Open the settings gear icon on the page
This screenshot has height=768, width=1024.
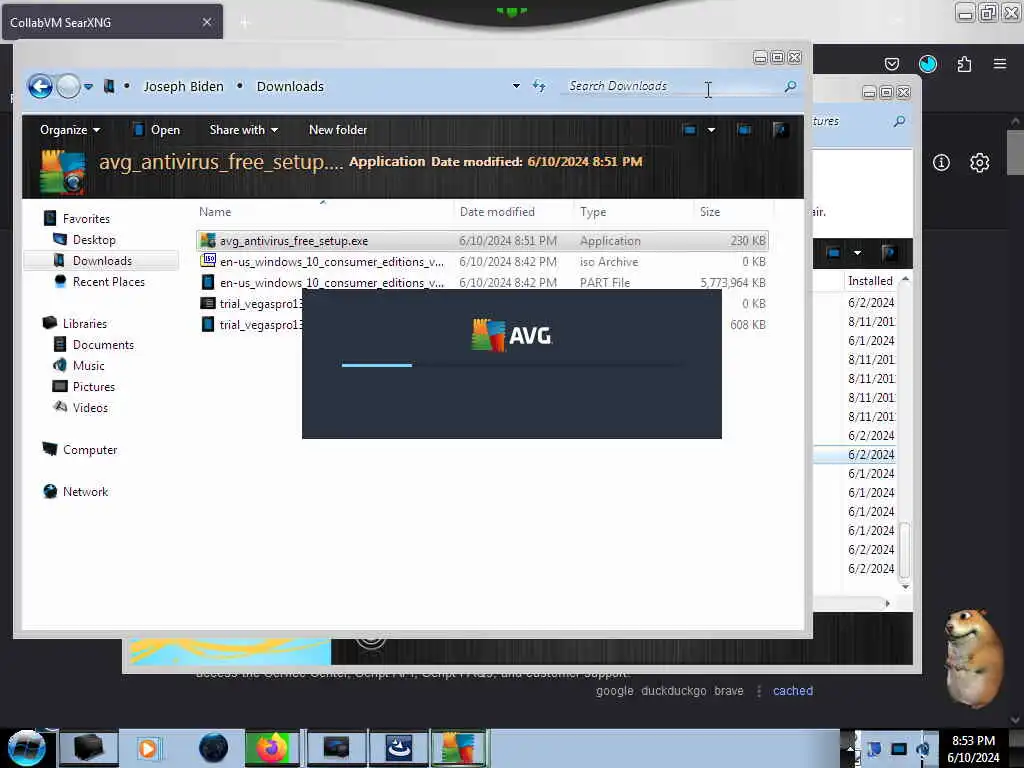click(979, 163)
